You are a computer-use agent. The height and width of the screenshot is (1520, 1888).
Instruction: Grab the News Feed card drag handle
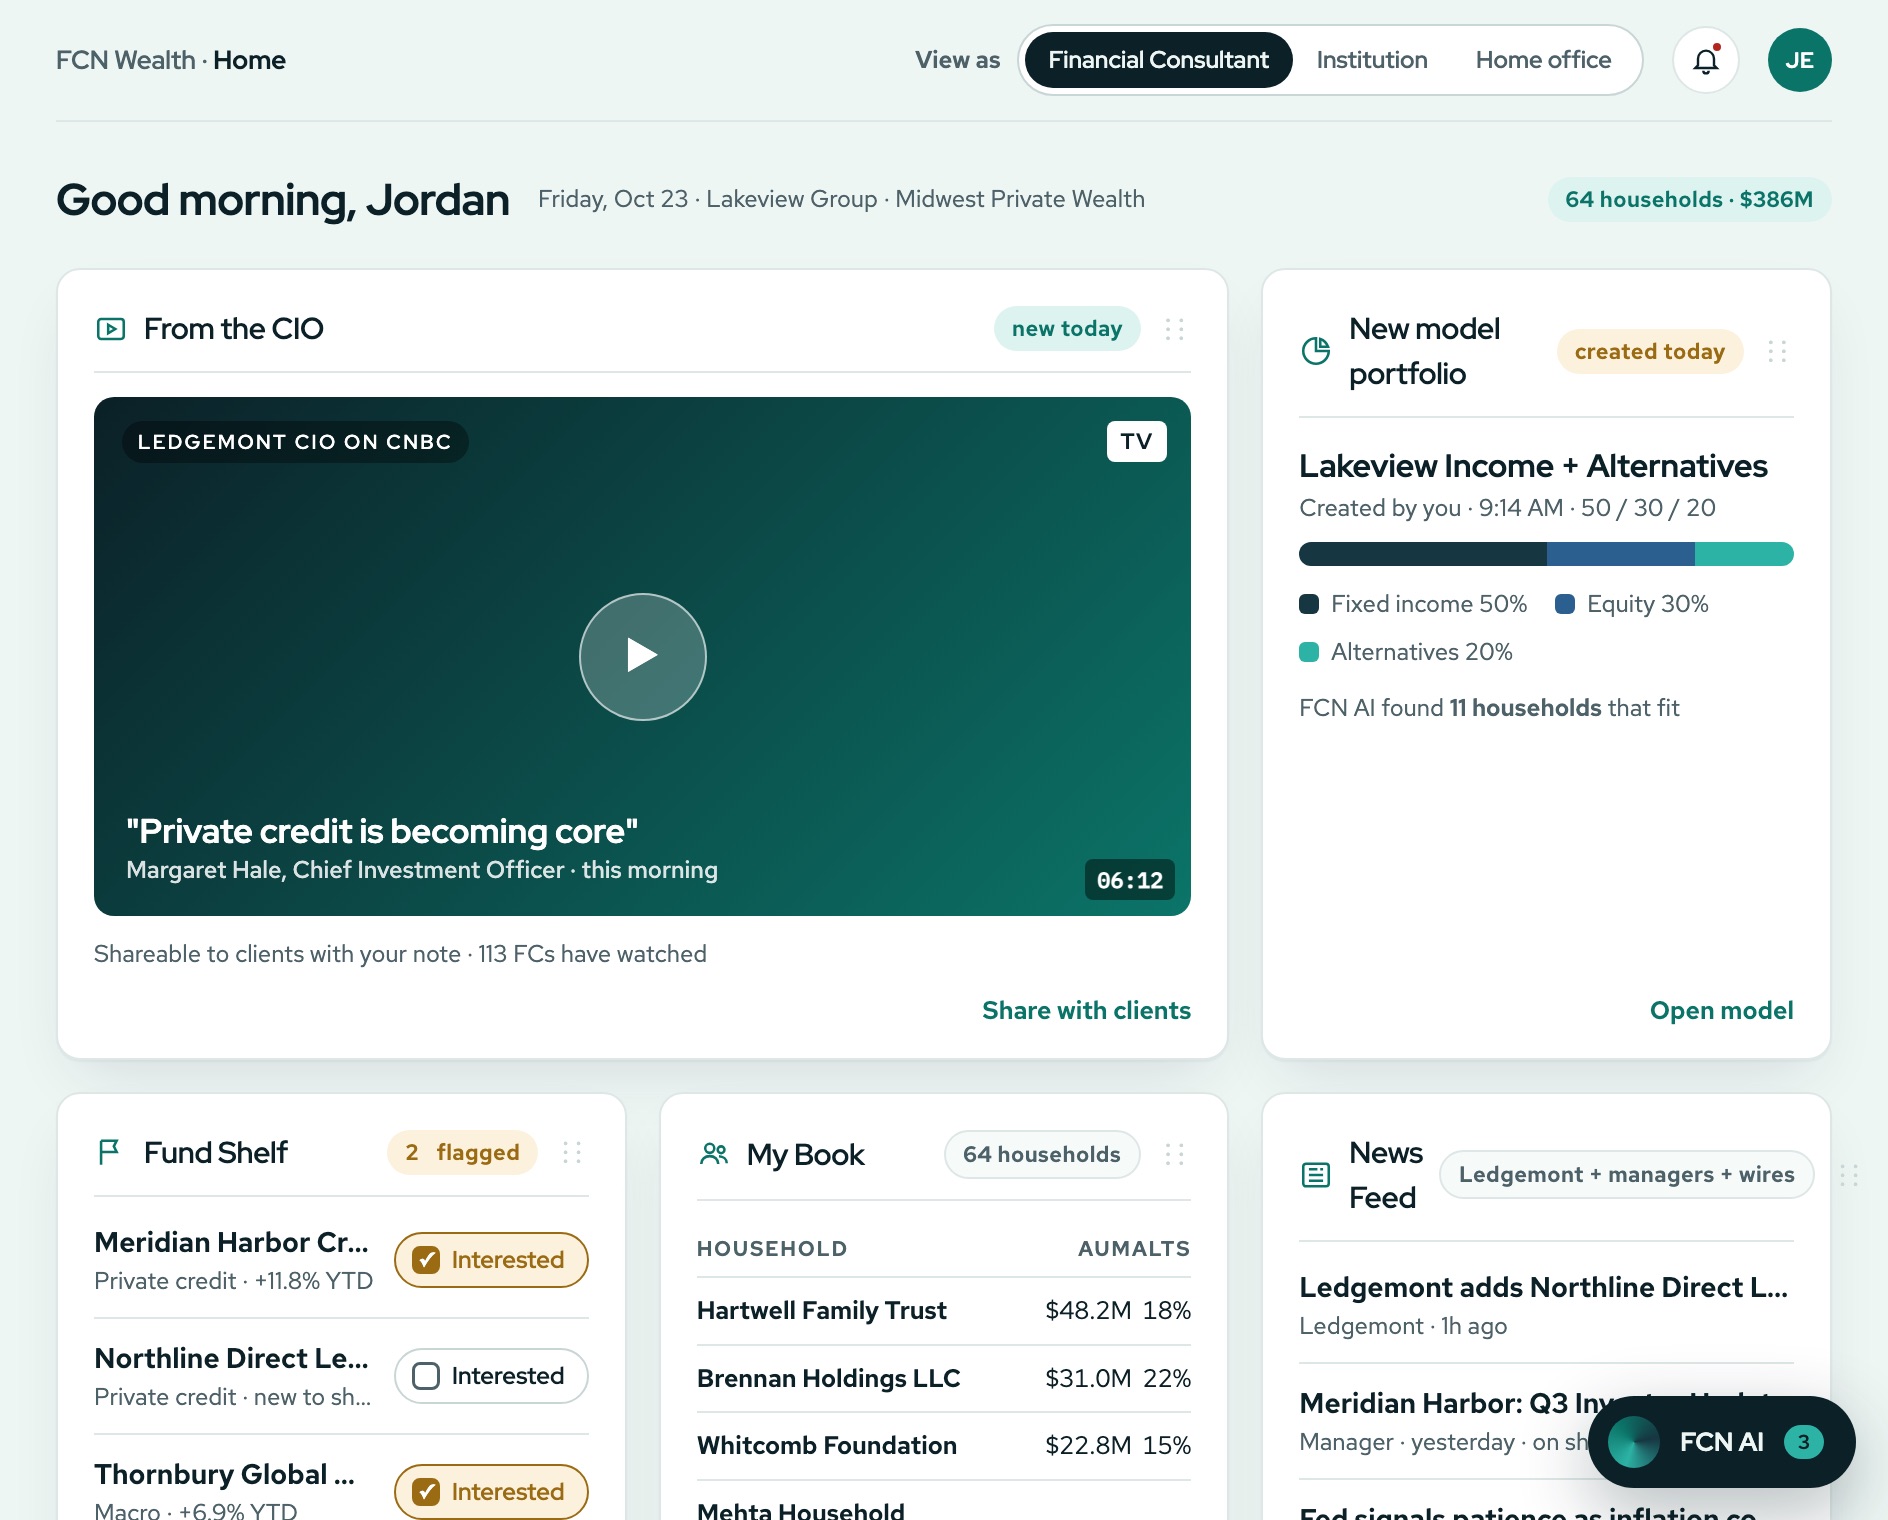click(1848, 1175)
